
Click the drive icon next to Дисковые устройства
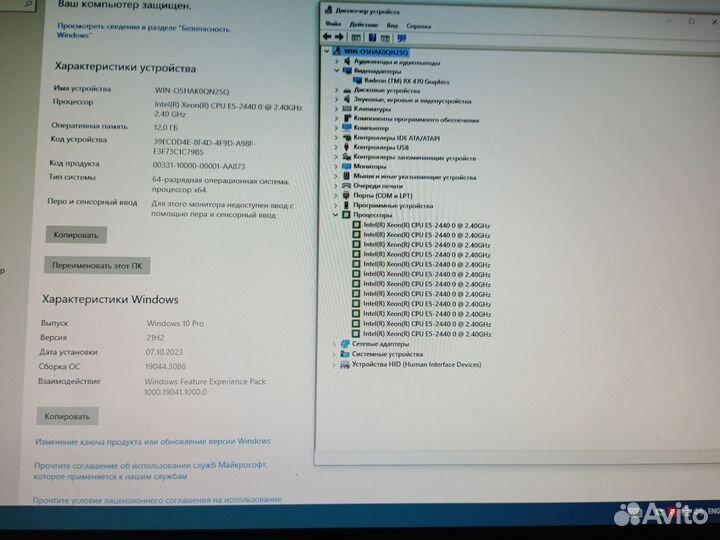347,90
